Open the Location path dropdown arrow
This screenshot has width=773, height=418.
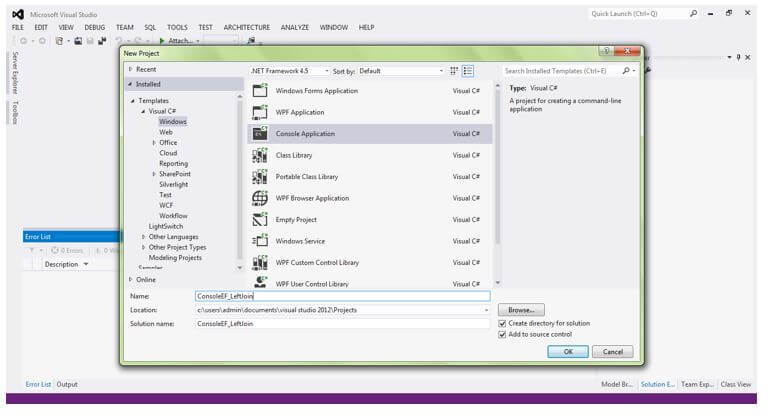point(486,310)
